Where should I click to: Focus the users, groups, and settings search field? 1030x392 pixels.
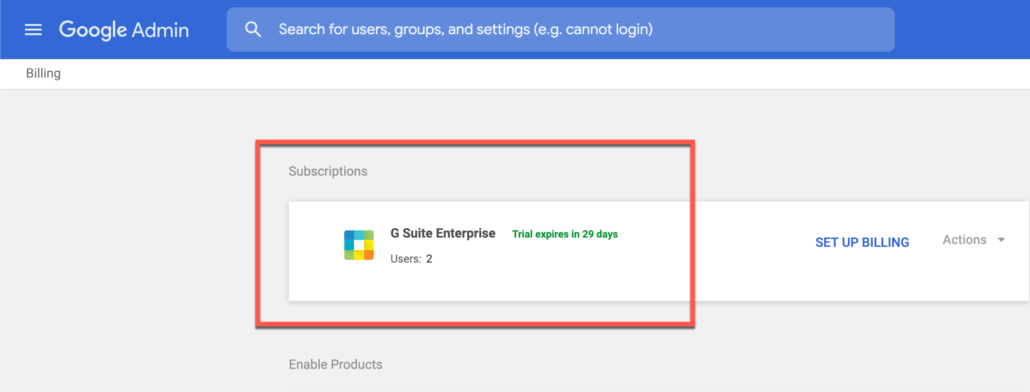pos(560,30)
